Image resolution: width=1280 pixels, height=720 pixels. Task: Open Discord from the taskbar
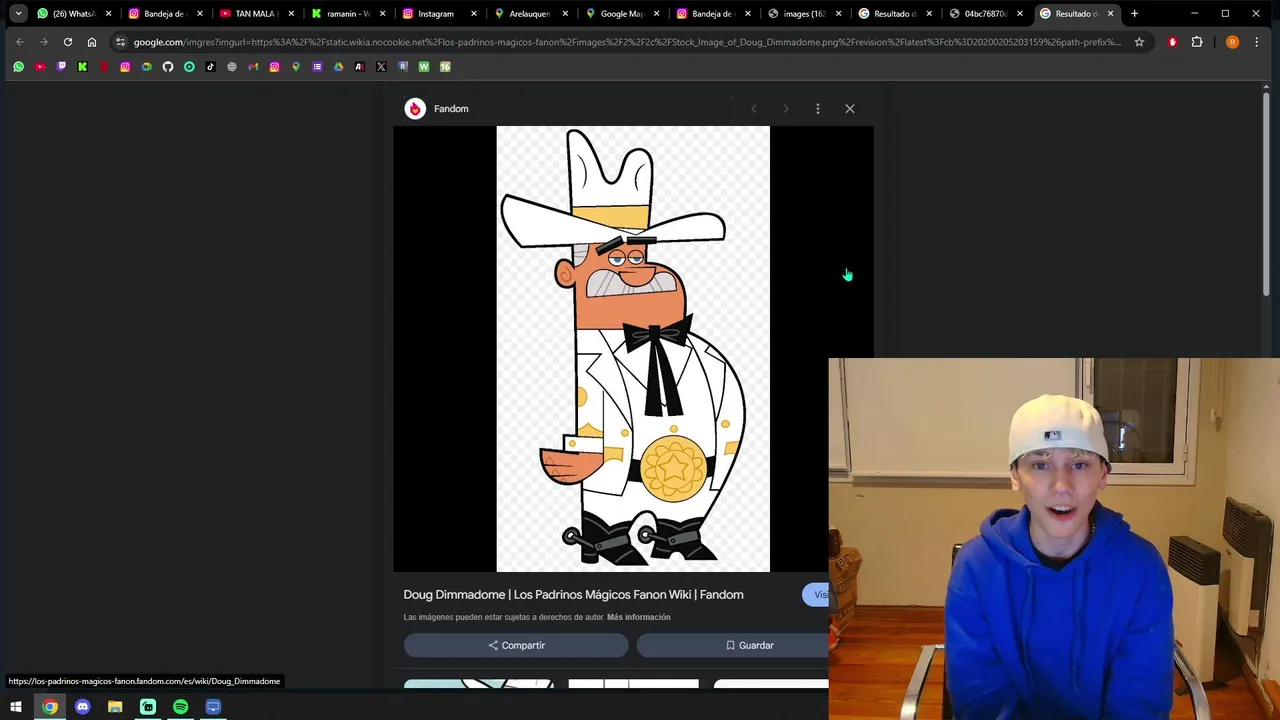[82, 707]
